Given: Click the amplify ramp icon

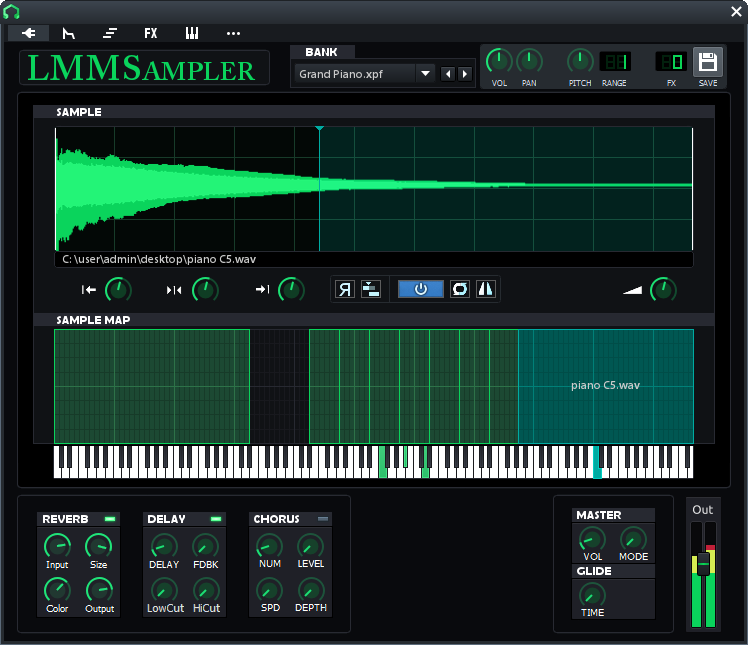Looking at the screenshot, I should [x=633, y=290].
